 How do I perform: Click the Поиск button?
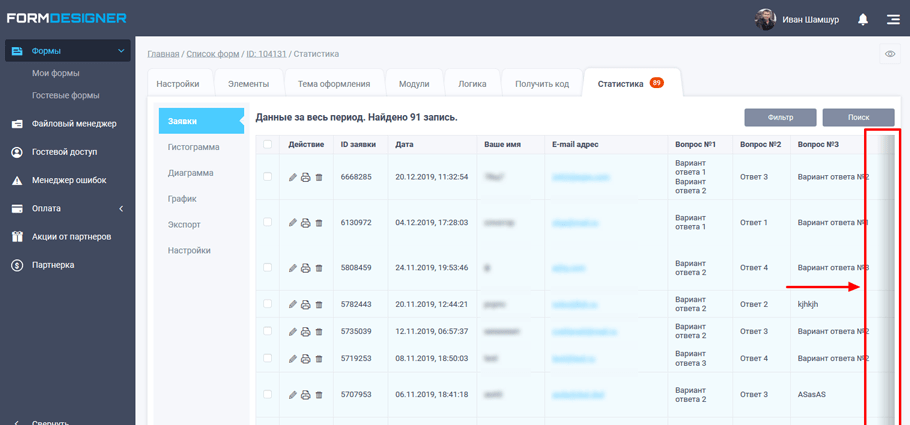858,117
